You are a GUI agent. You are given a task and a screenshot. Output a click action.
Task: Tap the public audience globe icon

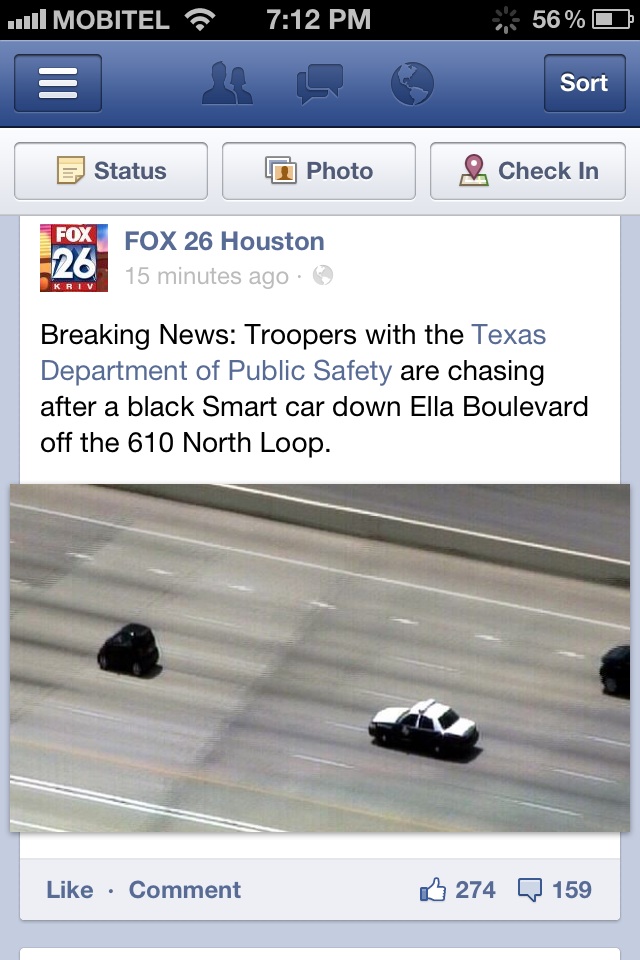coord(323,276)
